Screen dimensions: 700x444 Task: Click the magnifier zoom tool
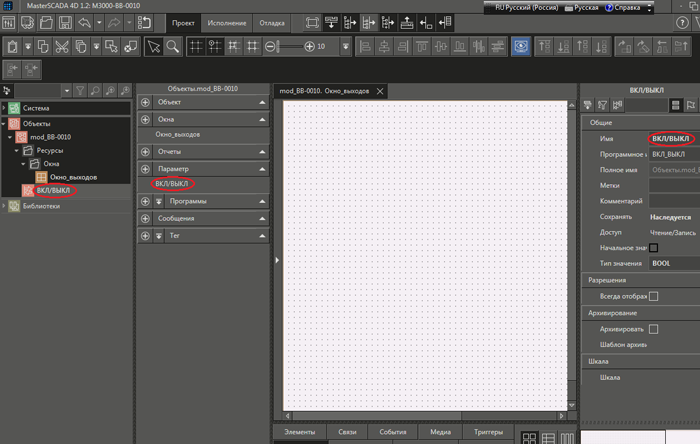[173, 46]
